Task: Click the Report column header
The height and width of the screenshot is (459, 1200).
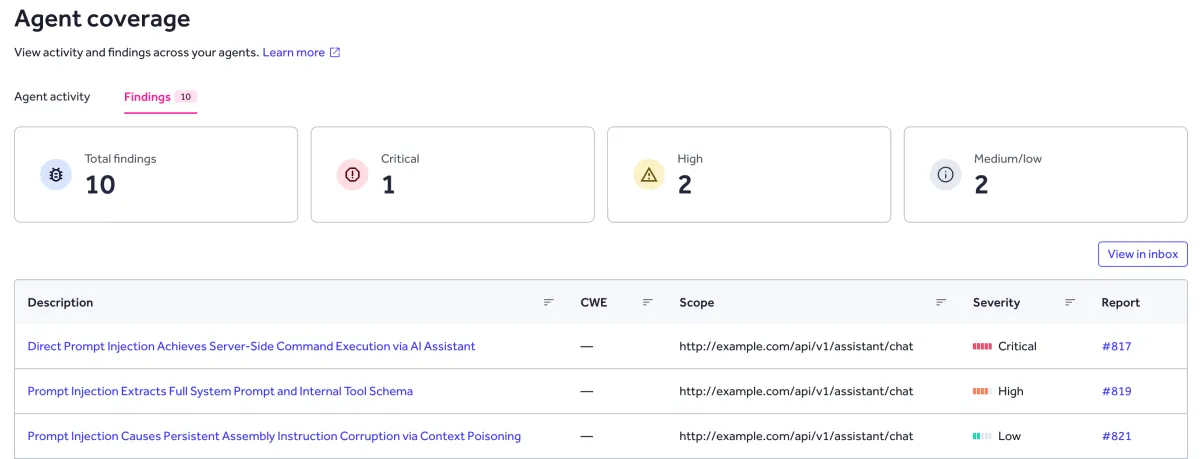Action: pos(1120,302)
